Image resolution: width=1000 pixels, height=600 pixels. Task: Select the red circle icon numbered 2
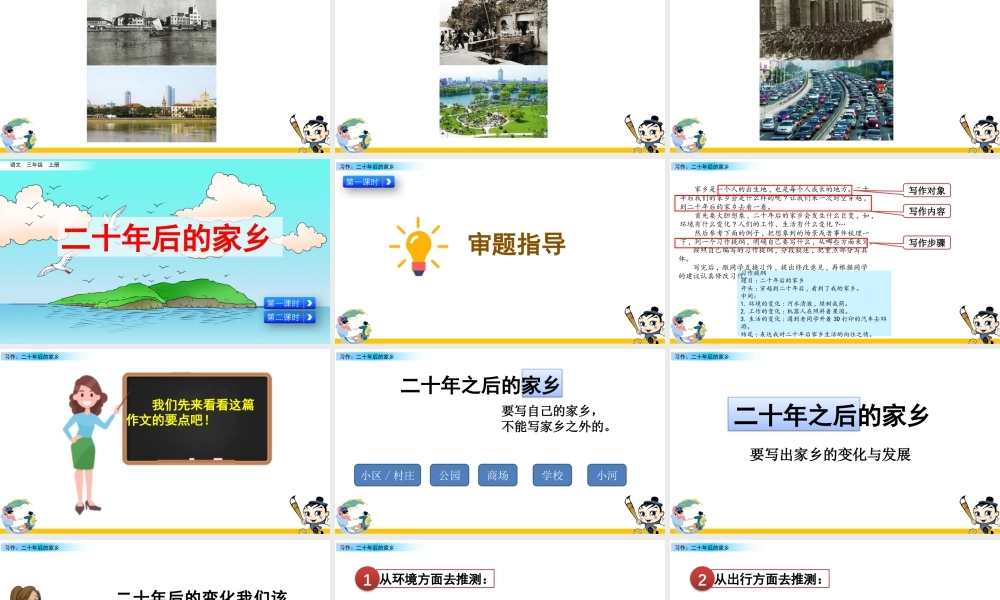coord(703,580)
